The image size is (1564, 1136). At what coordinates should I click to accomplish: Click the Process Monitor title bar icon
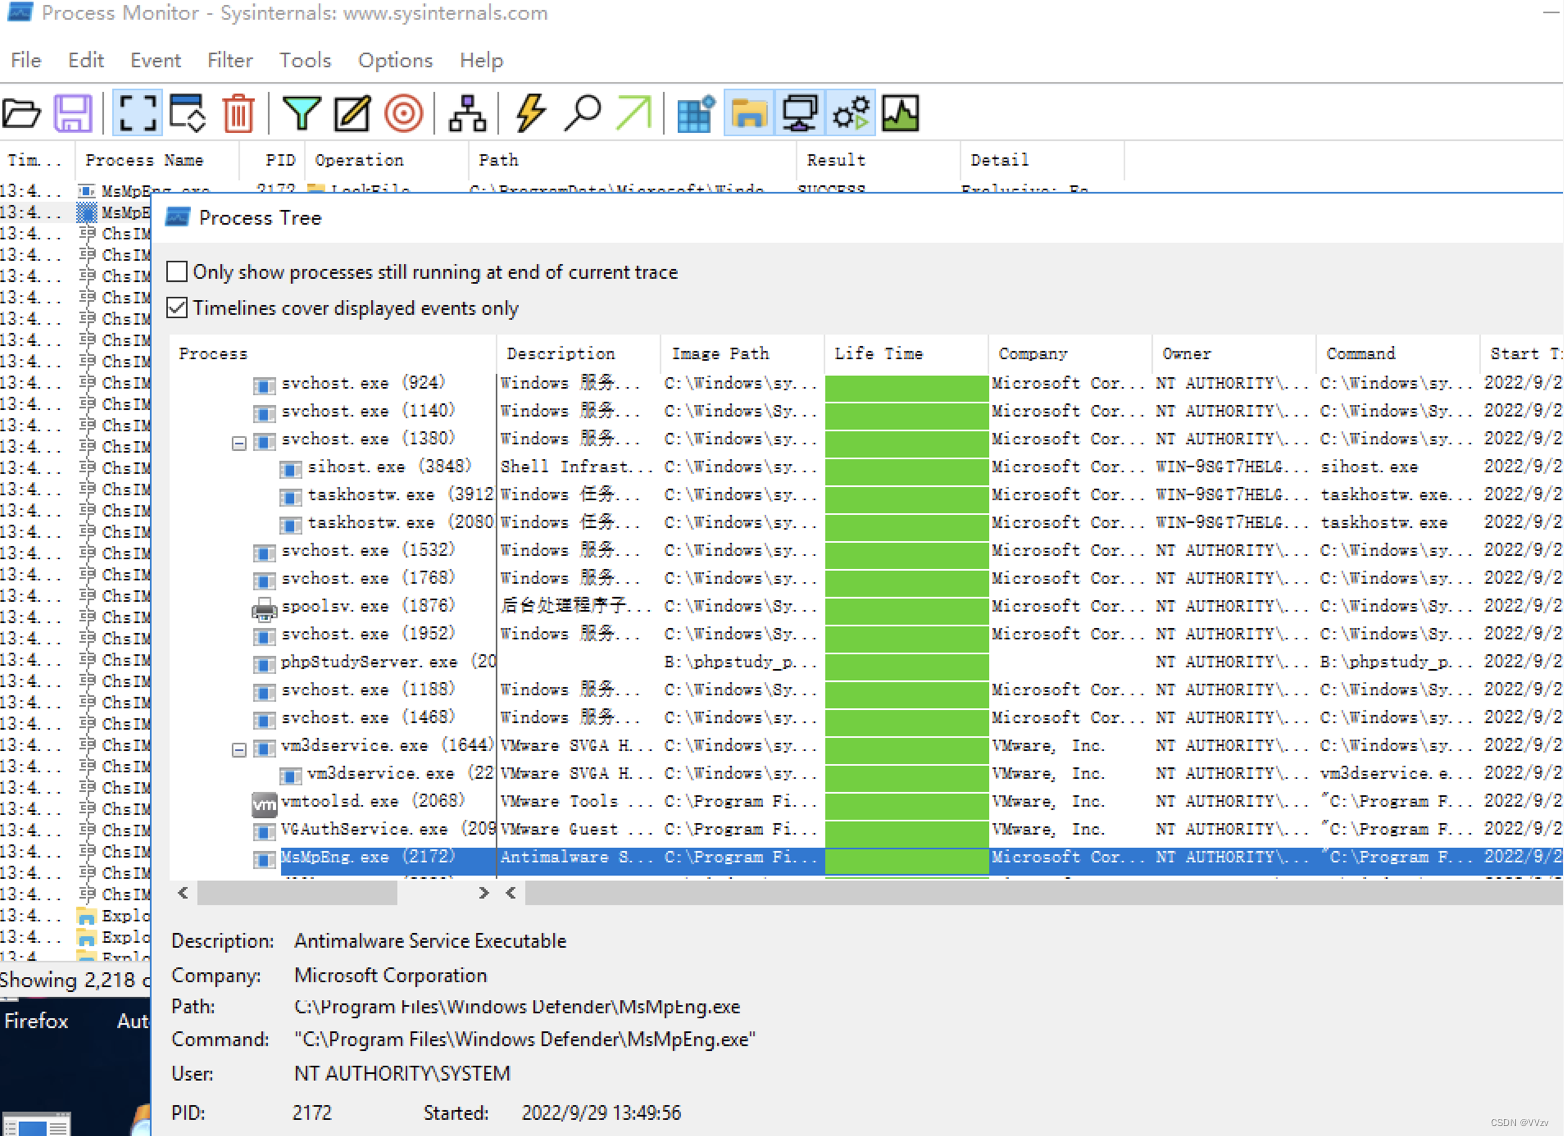click(x=20, y=13)
